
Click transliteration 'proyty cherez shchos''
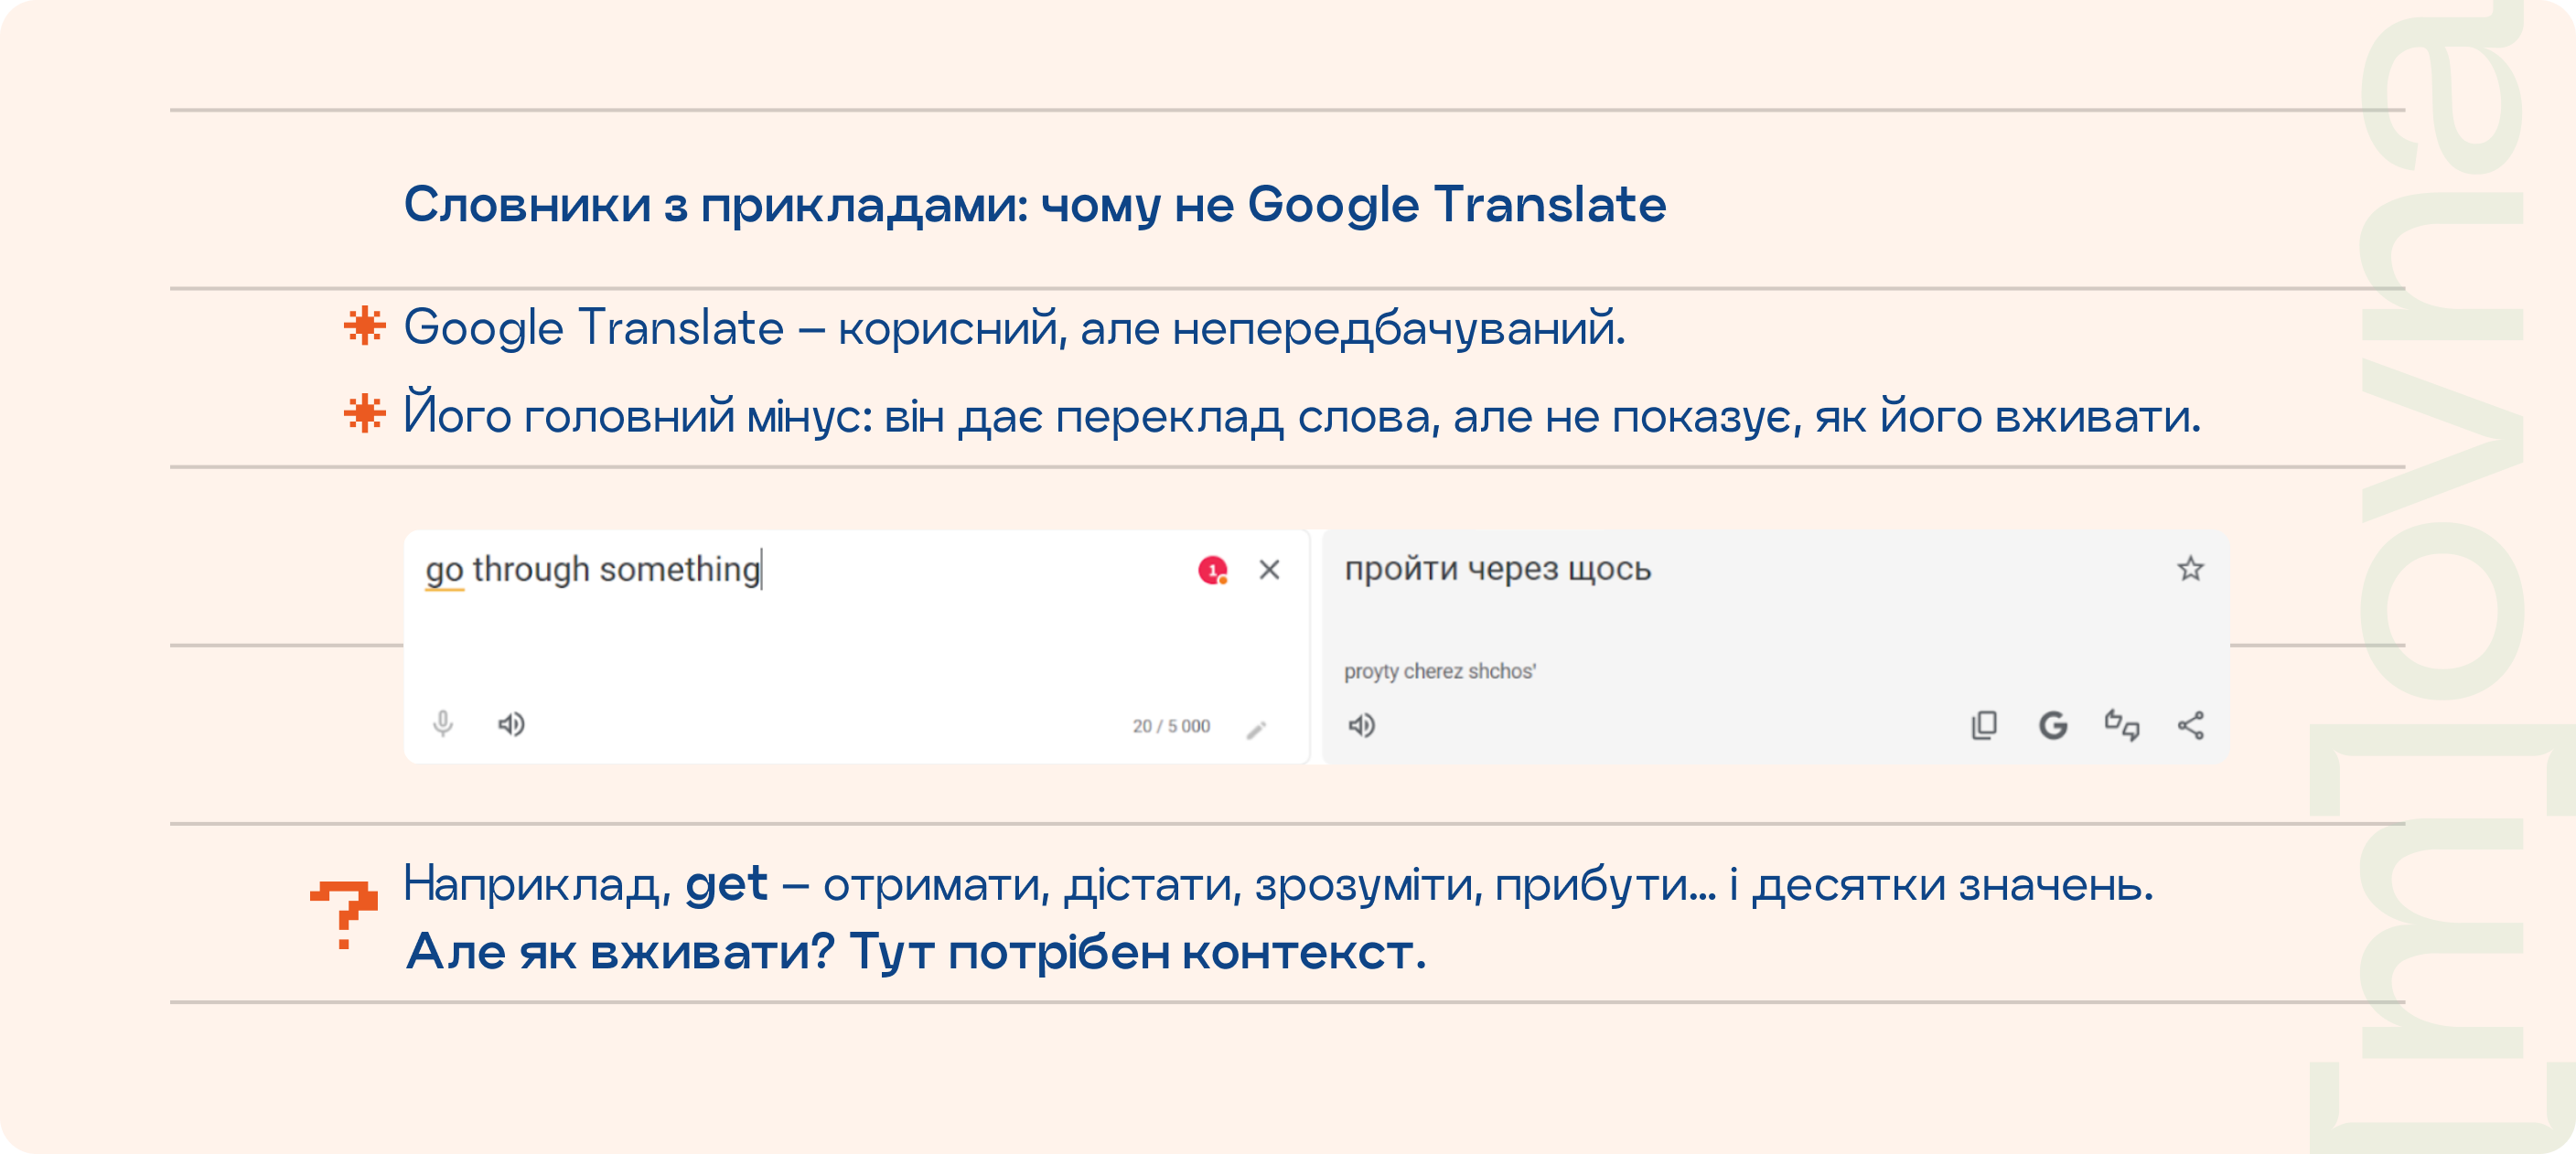[x=1439, y=671]
